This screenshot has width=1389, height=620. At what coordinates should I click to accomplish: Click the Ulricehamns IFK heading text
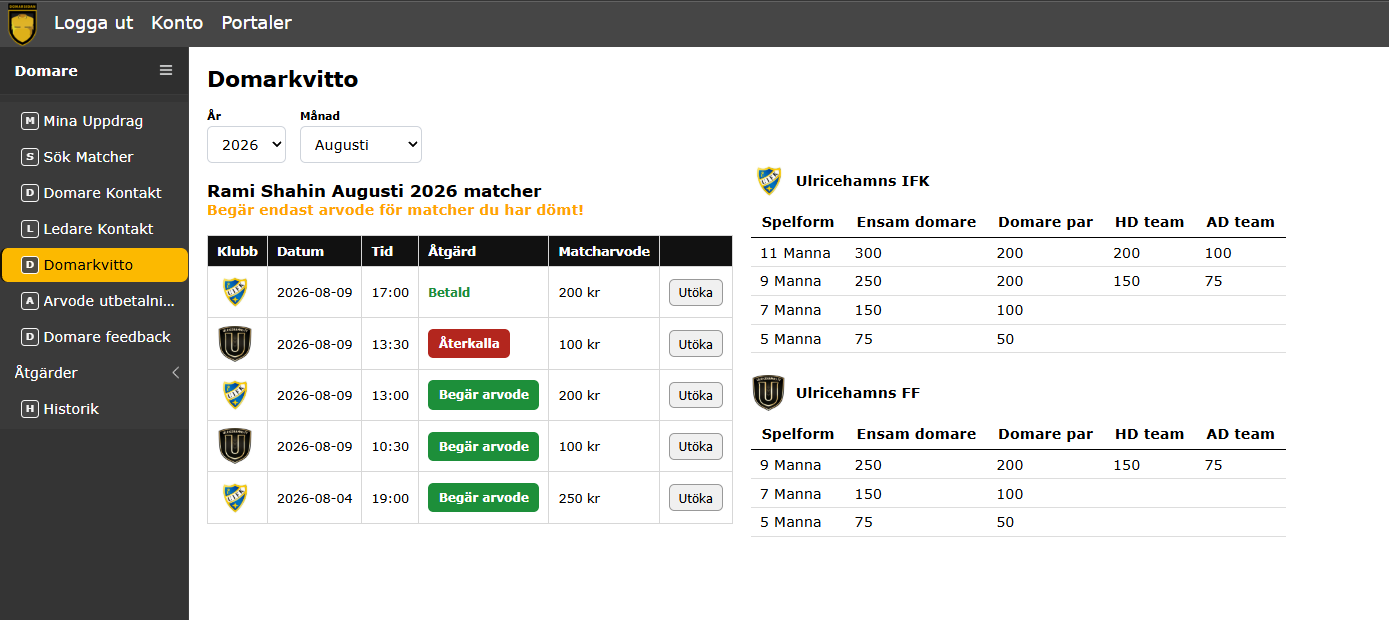pos(862,181)
